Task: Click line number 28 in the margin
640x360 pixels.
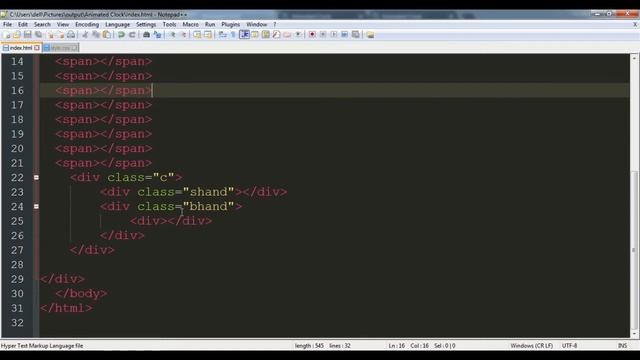Action: (x=17, y=264)
